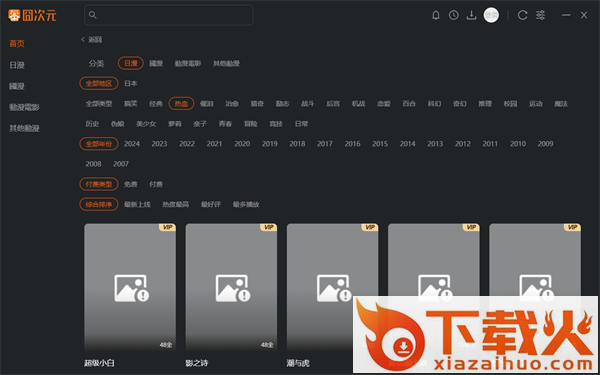Open the downloads icon

click(471, 15)
